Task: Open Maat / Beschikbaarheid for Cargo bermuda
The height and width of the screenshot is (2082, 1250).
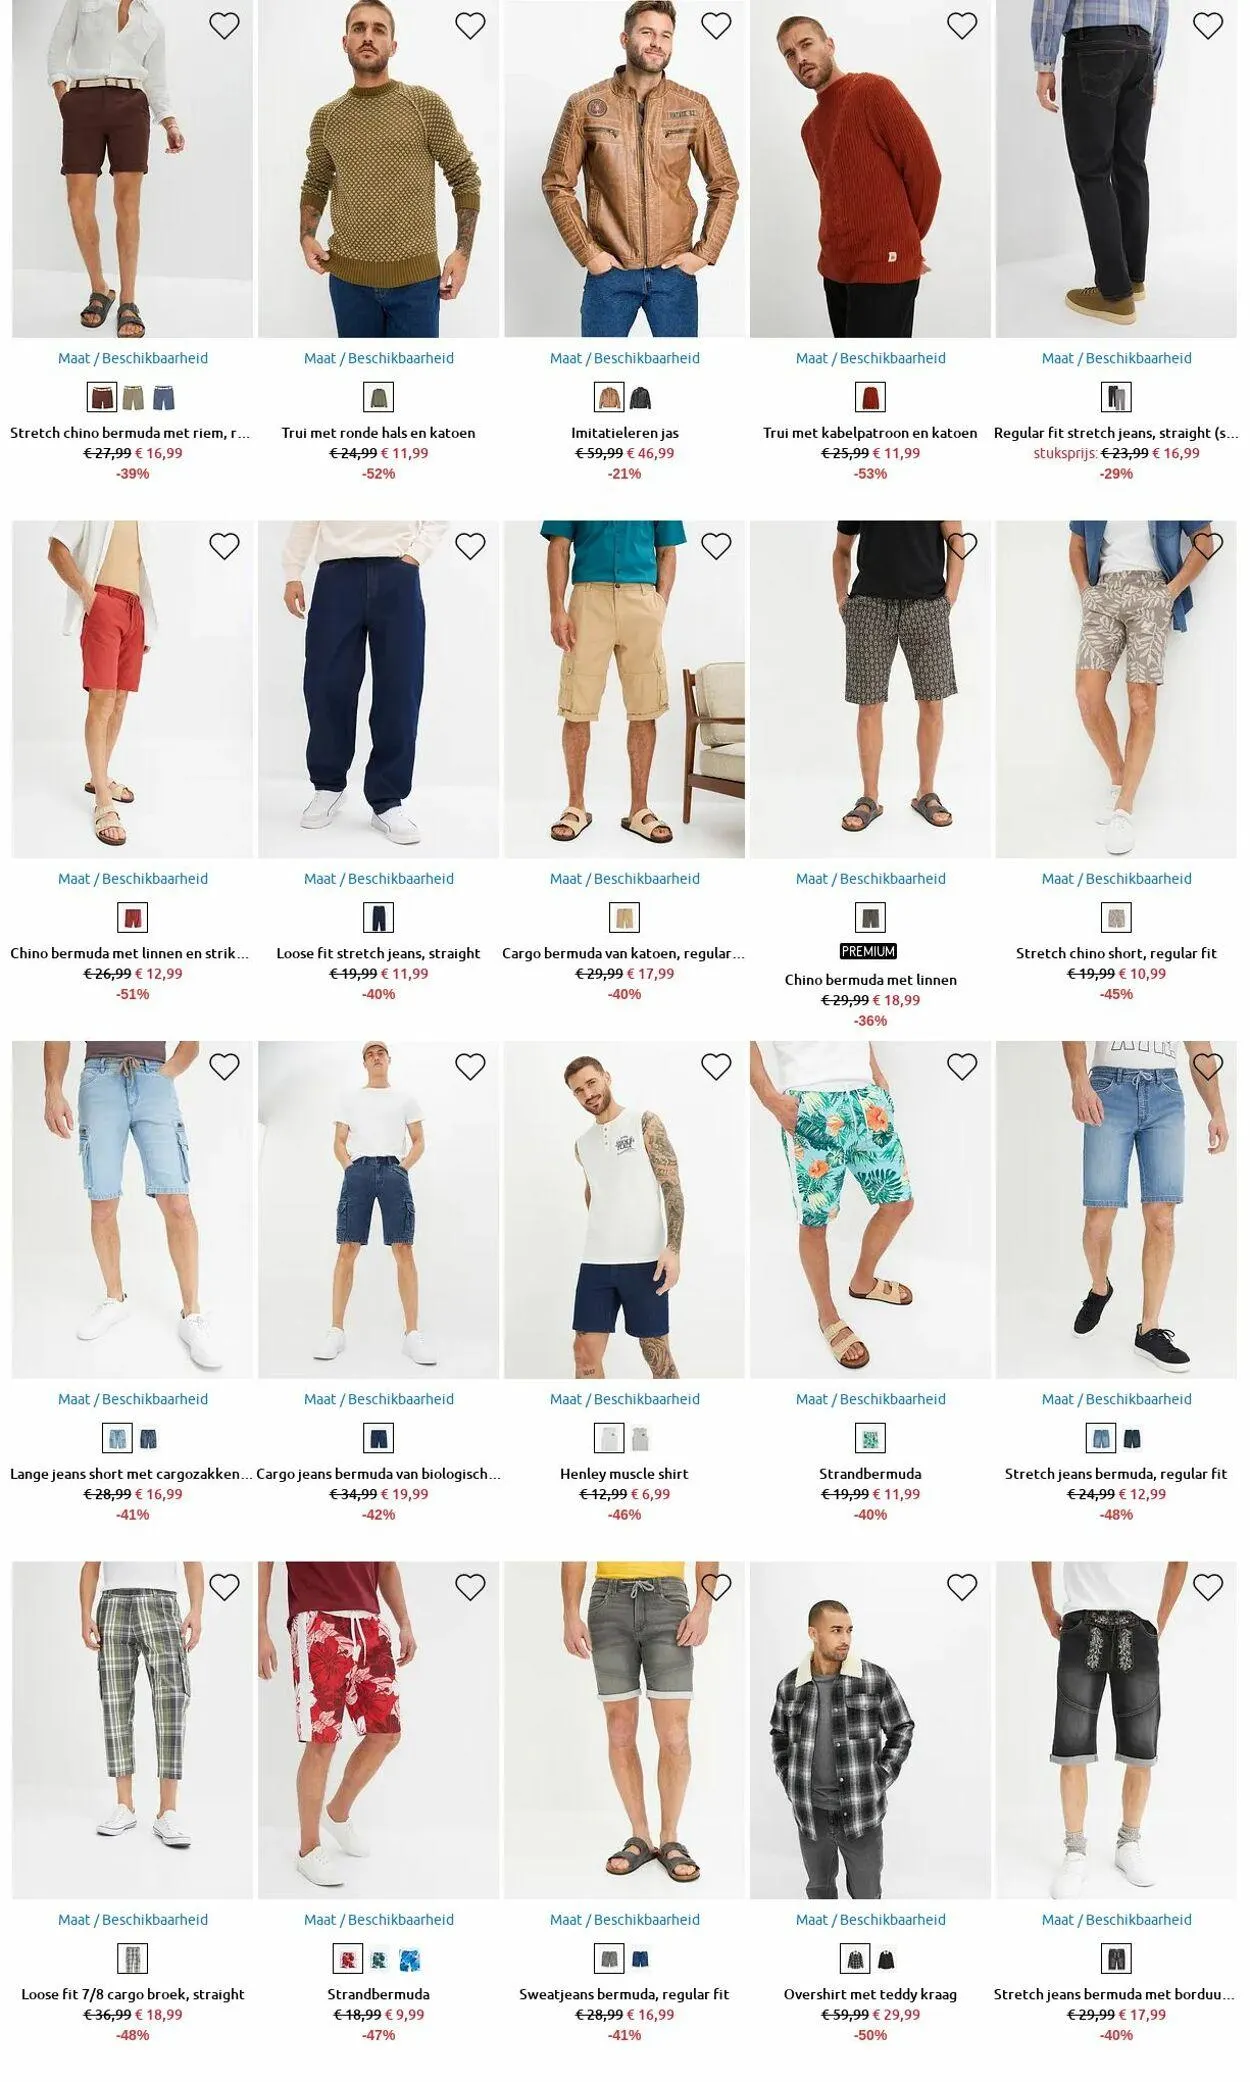Action: pyautogui.click(x=625, y=879)
